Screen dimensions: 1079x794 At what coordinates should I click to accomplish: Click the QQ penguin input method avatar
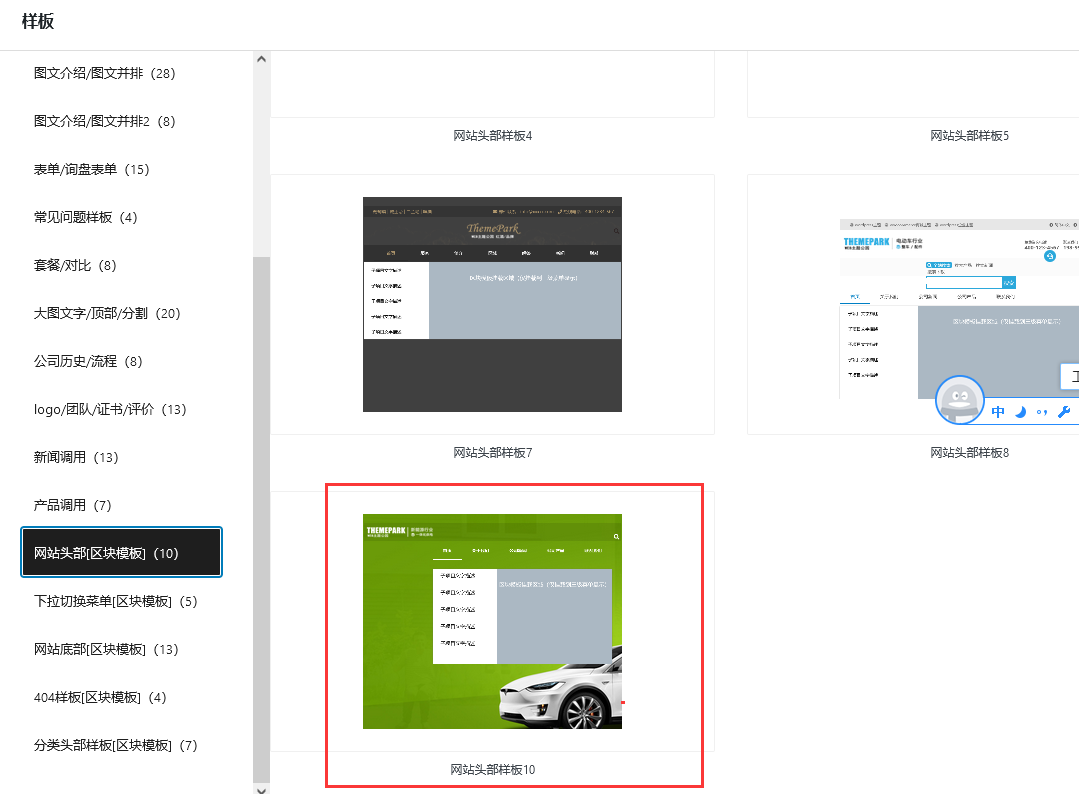(x=960, y=402)
